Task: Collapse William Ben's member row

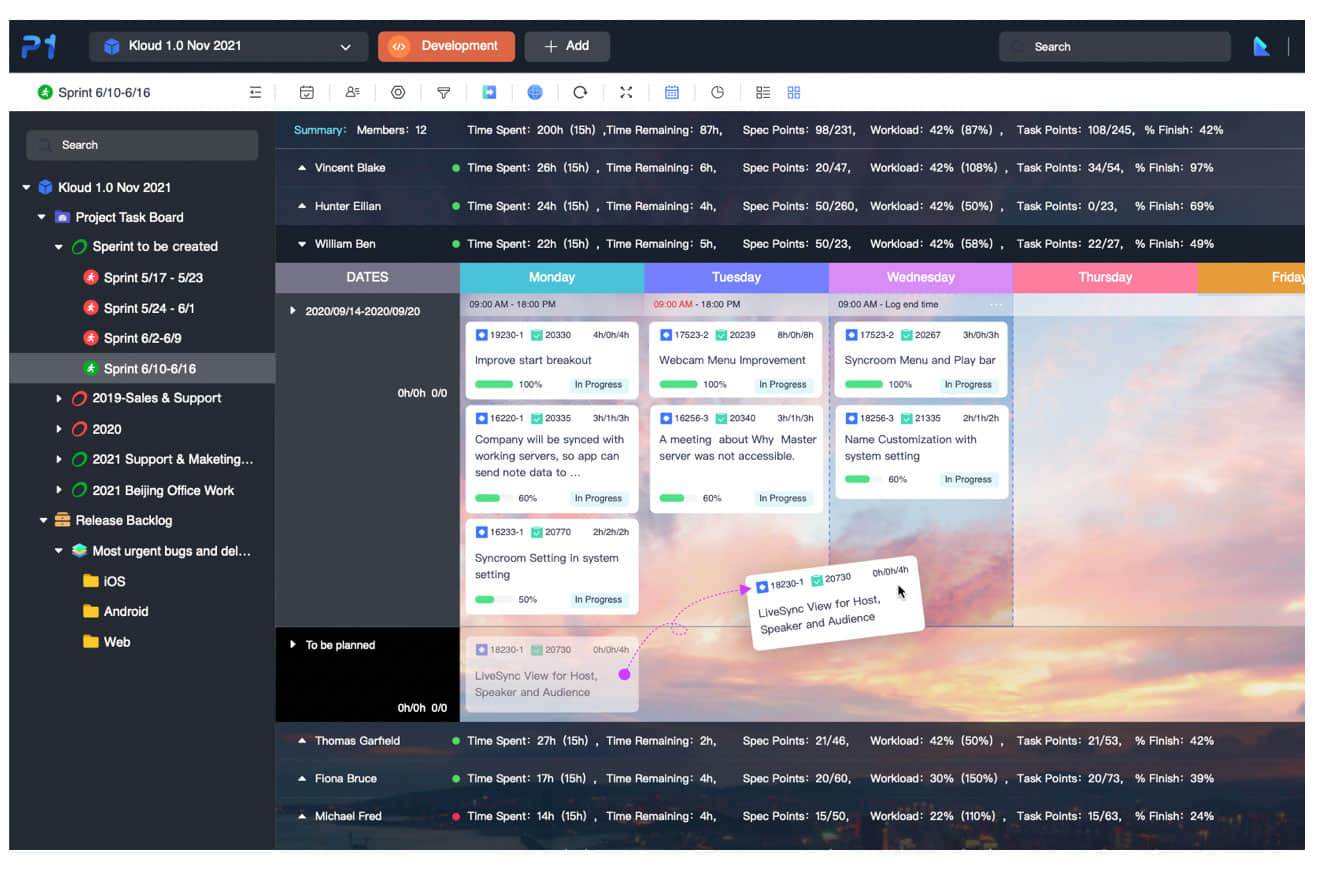Action: (302, 244)
